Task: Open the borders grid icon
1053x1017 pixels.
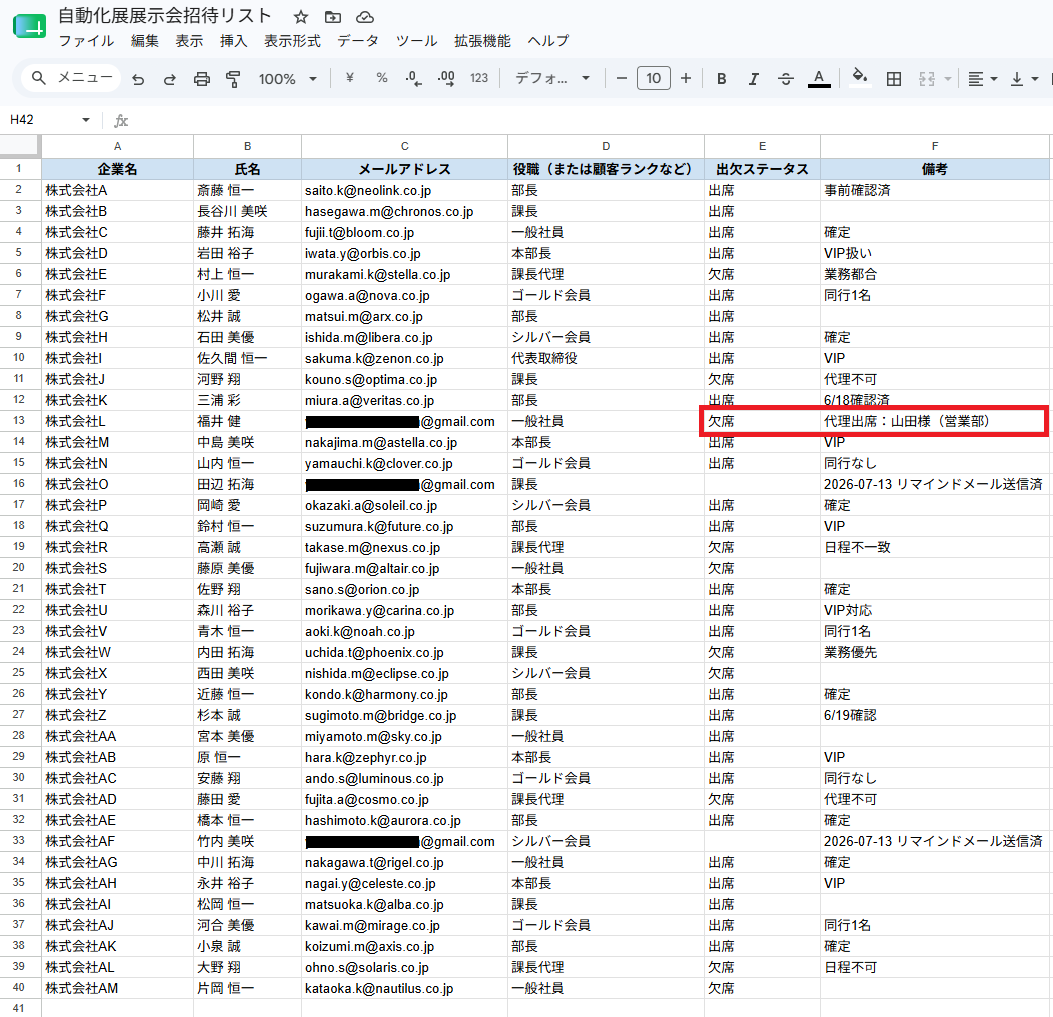Action: [x=894, y=79]
